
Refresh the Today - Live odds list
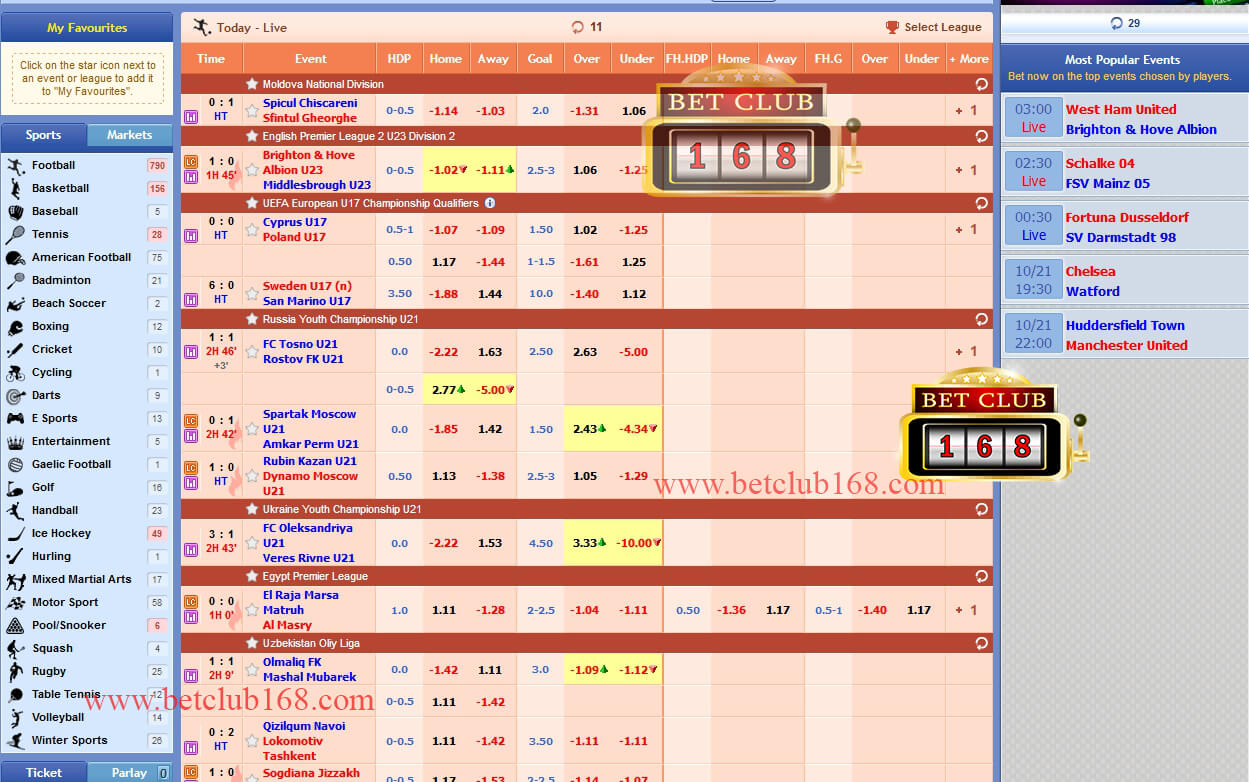pyautogui.click(x=577, y=27)
